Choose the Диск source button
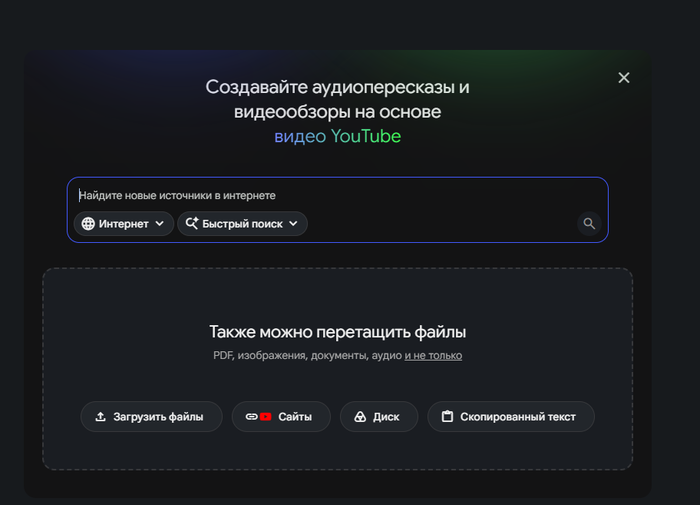 379,417
